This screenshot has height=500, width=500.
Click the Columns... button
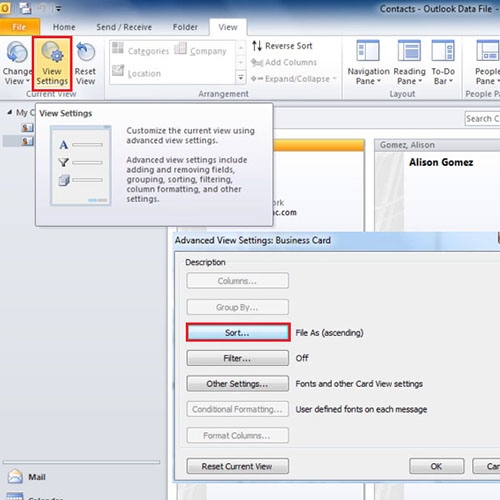click(238, 281)
